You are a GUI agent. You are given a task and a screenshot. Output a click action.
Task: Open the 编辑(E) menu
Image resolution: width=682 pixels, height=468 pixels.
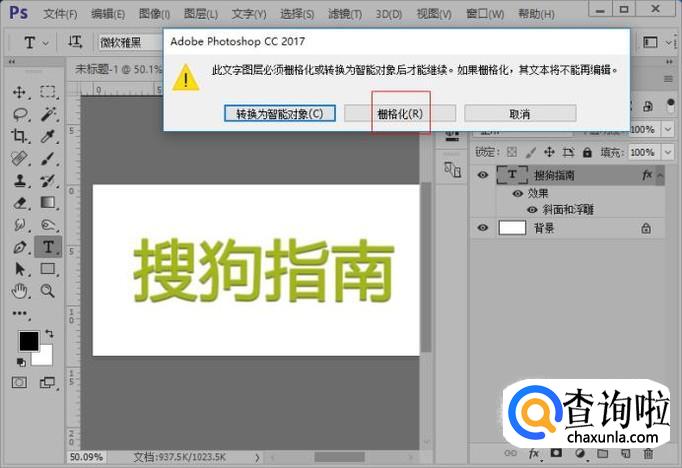click(108, 14)
